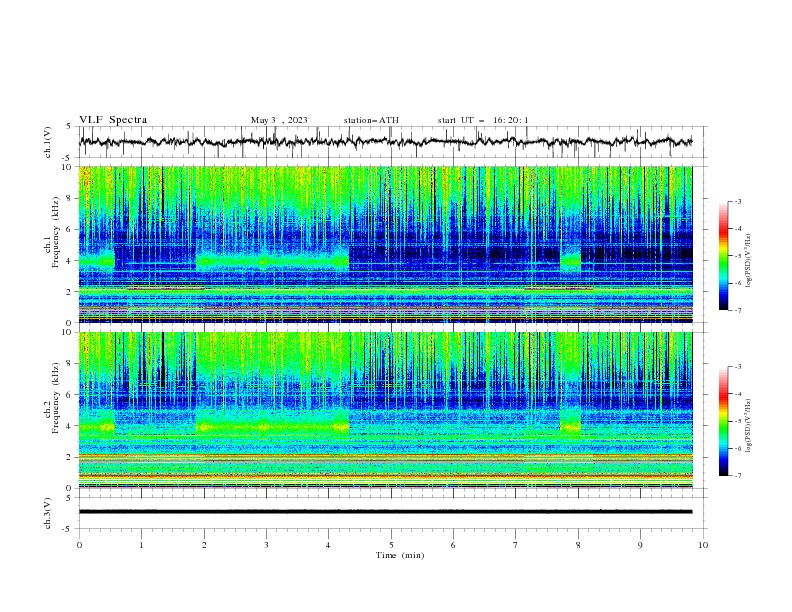This screenshot has height=612, width=792.
Task: Click time axis tick label "2"
Action: 204,545
